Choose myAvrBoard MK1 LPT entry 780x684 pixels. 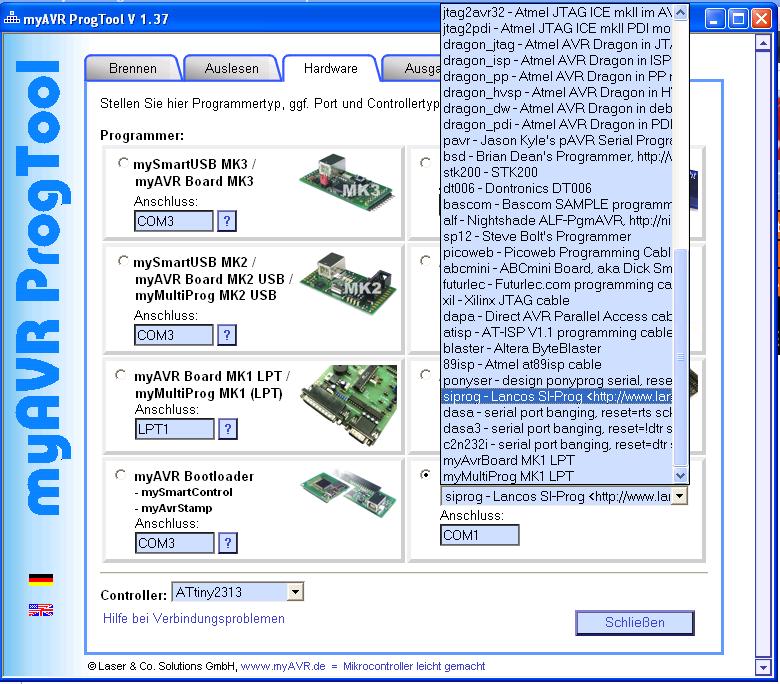[557, 460]
